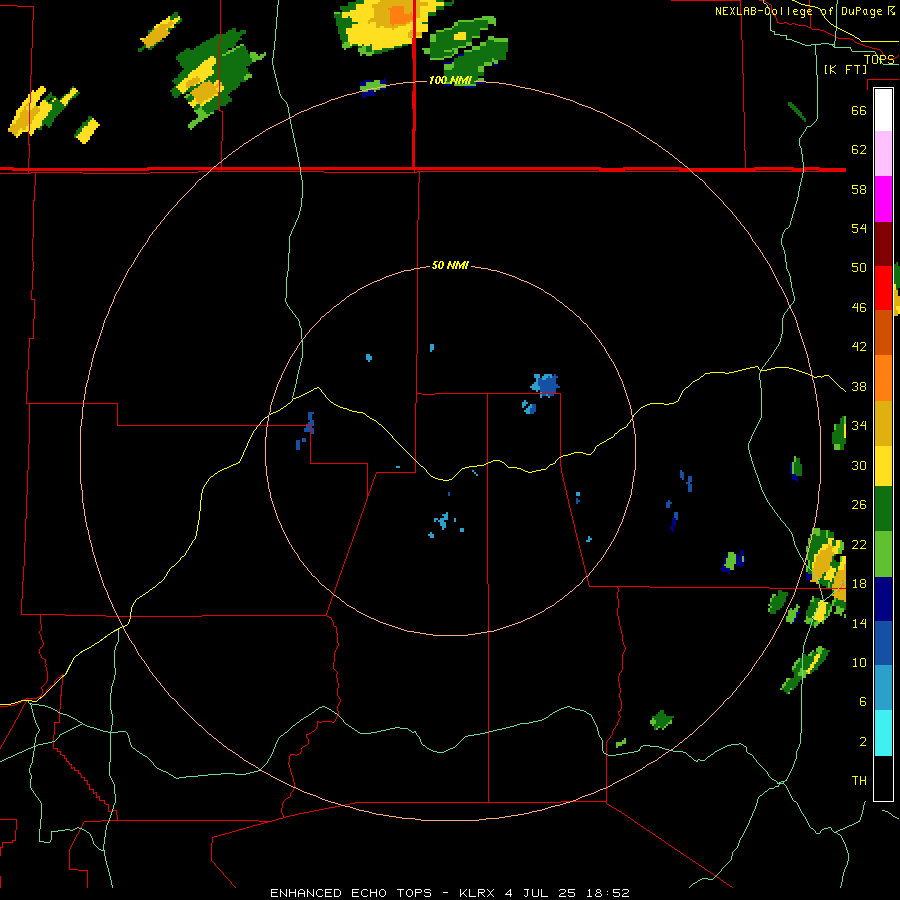
Task: Click the white swatch at top of legend
Action: point(883,110)
